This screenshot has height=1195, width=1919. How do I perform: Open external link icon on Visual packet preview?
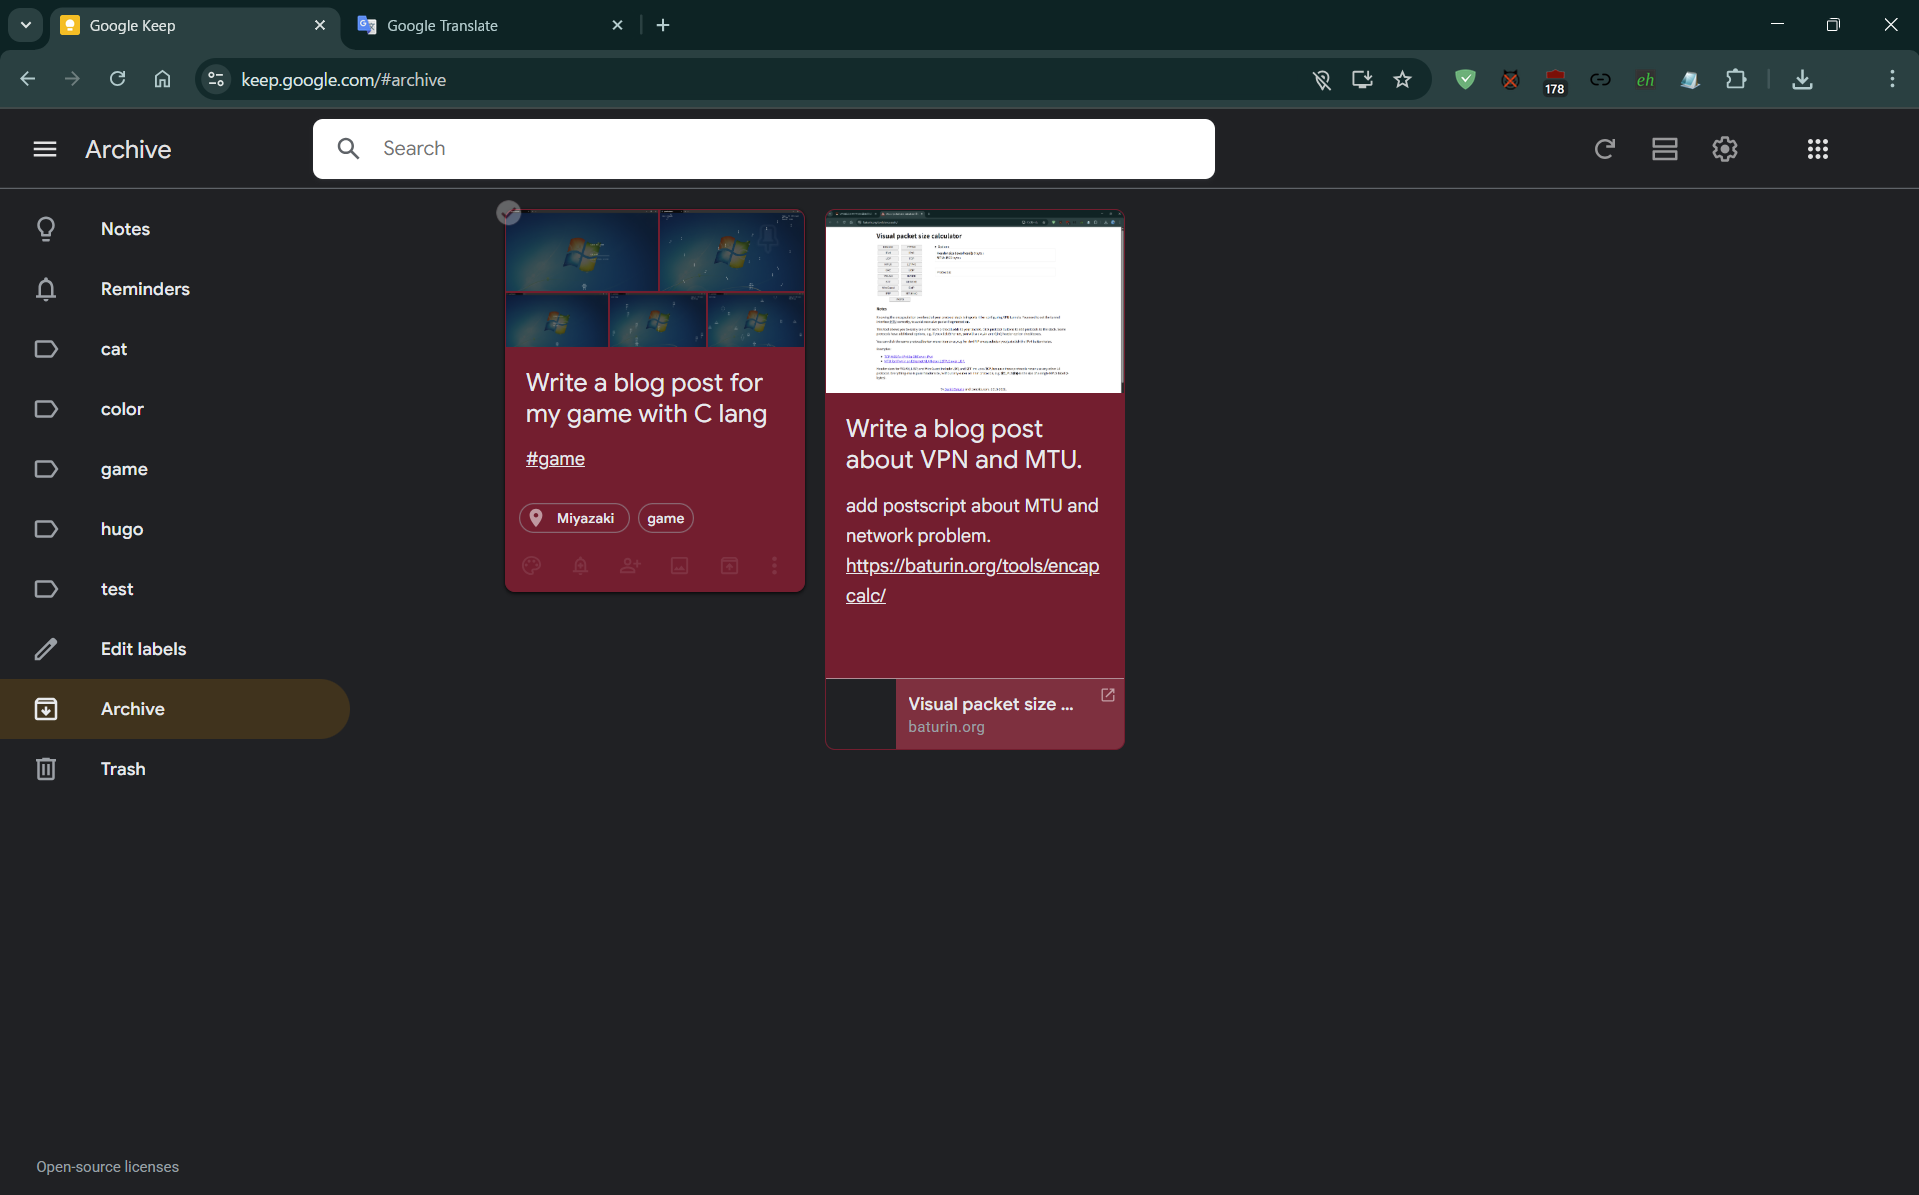click(1108, 695)
